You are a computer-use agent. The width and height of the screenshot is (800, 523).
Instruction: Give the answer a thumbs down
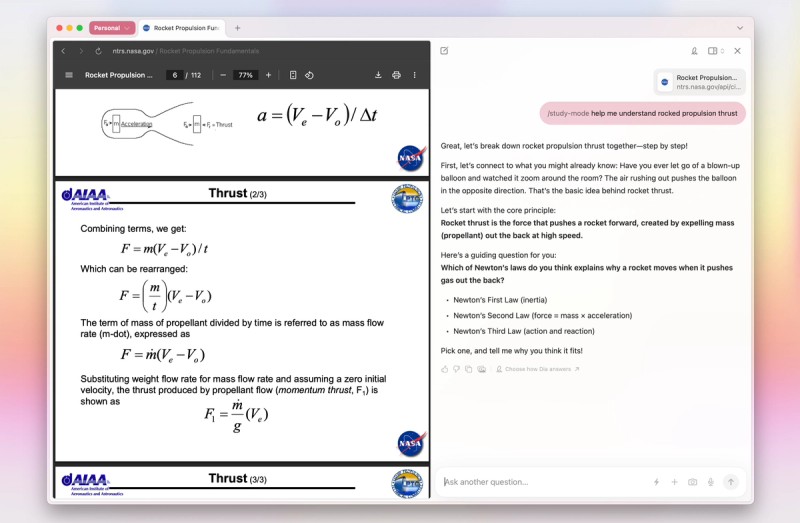[x=457, y=369]
